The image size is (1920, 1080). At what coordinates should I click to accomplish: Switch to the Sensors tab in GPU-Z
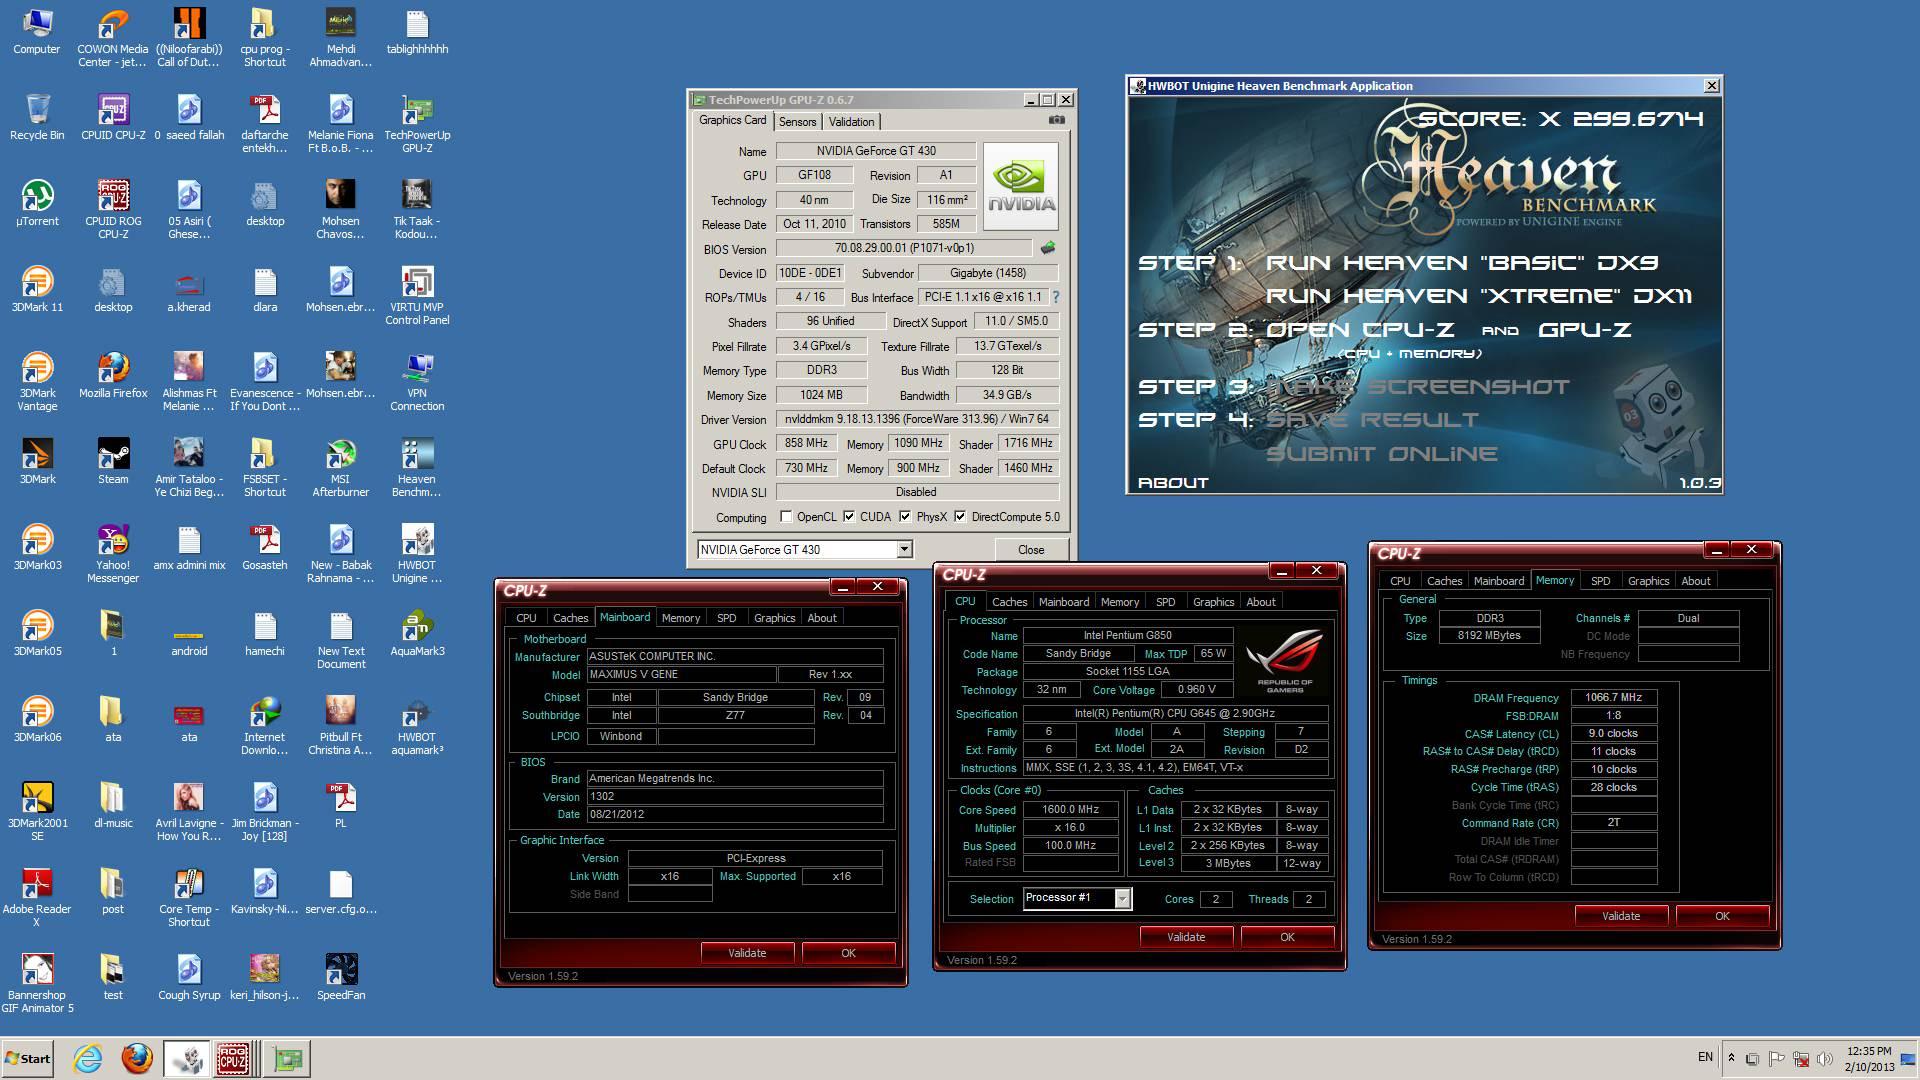click(797, 122)
